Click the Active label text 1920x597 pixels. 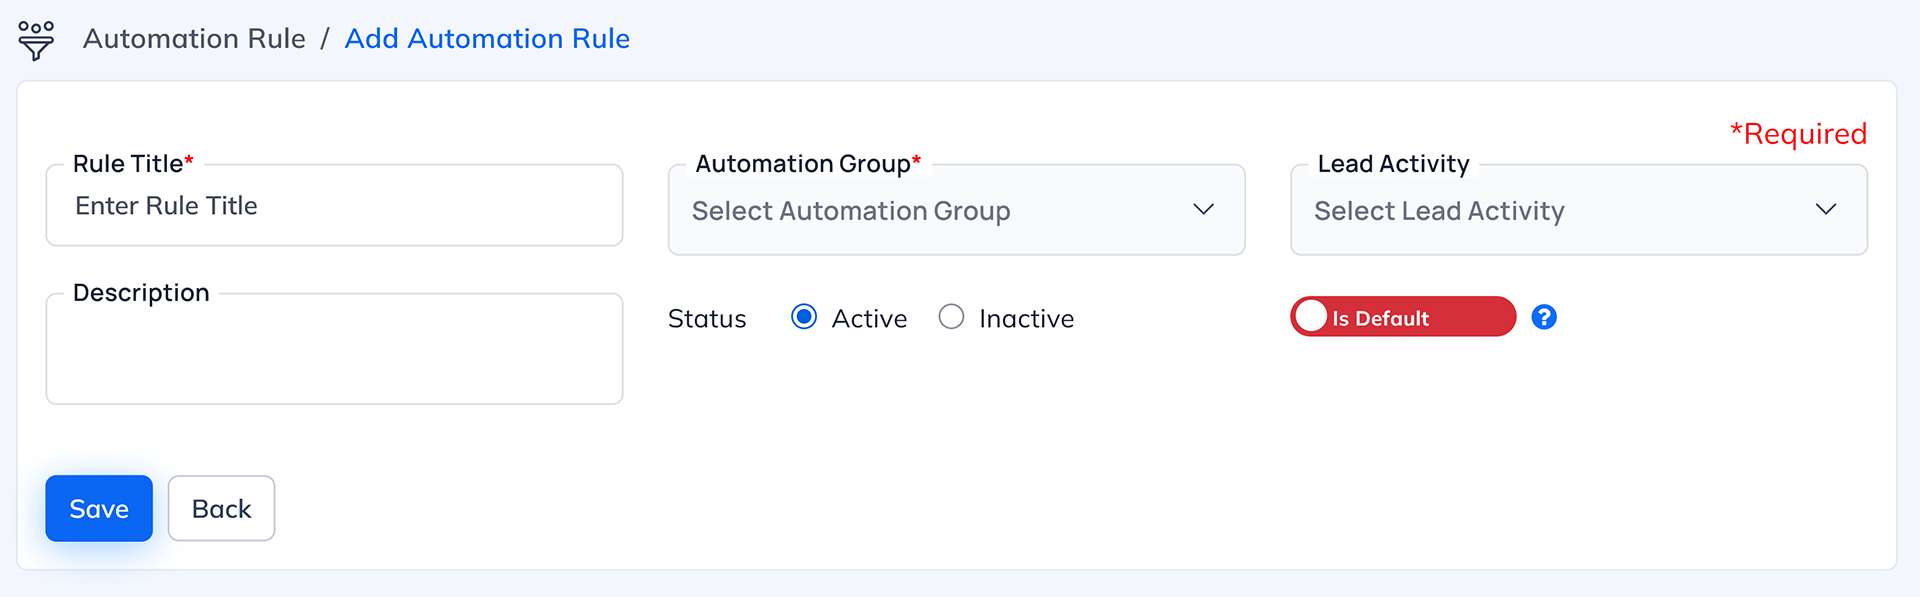pos(869,319)
